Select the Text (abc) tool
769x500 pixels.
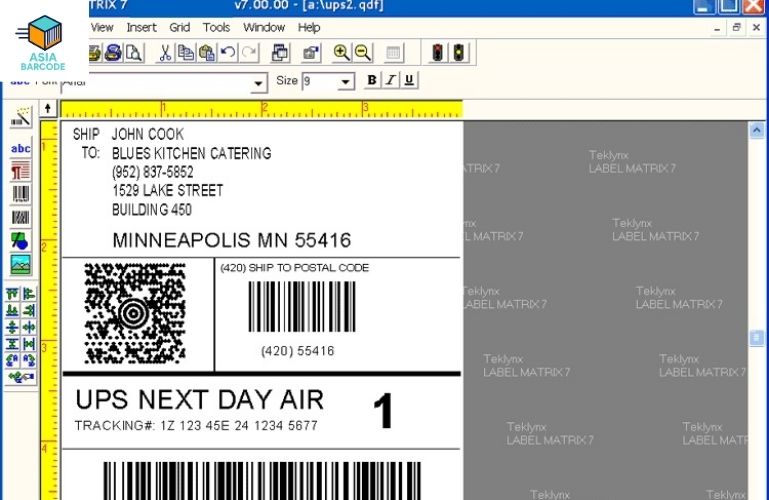coord(20,149)
